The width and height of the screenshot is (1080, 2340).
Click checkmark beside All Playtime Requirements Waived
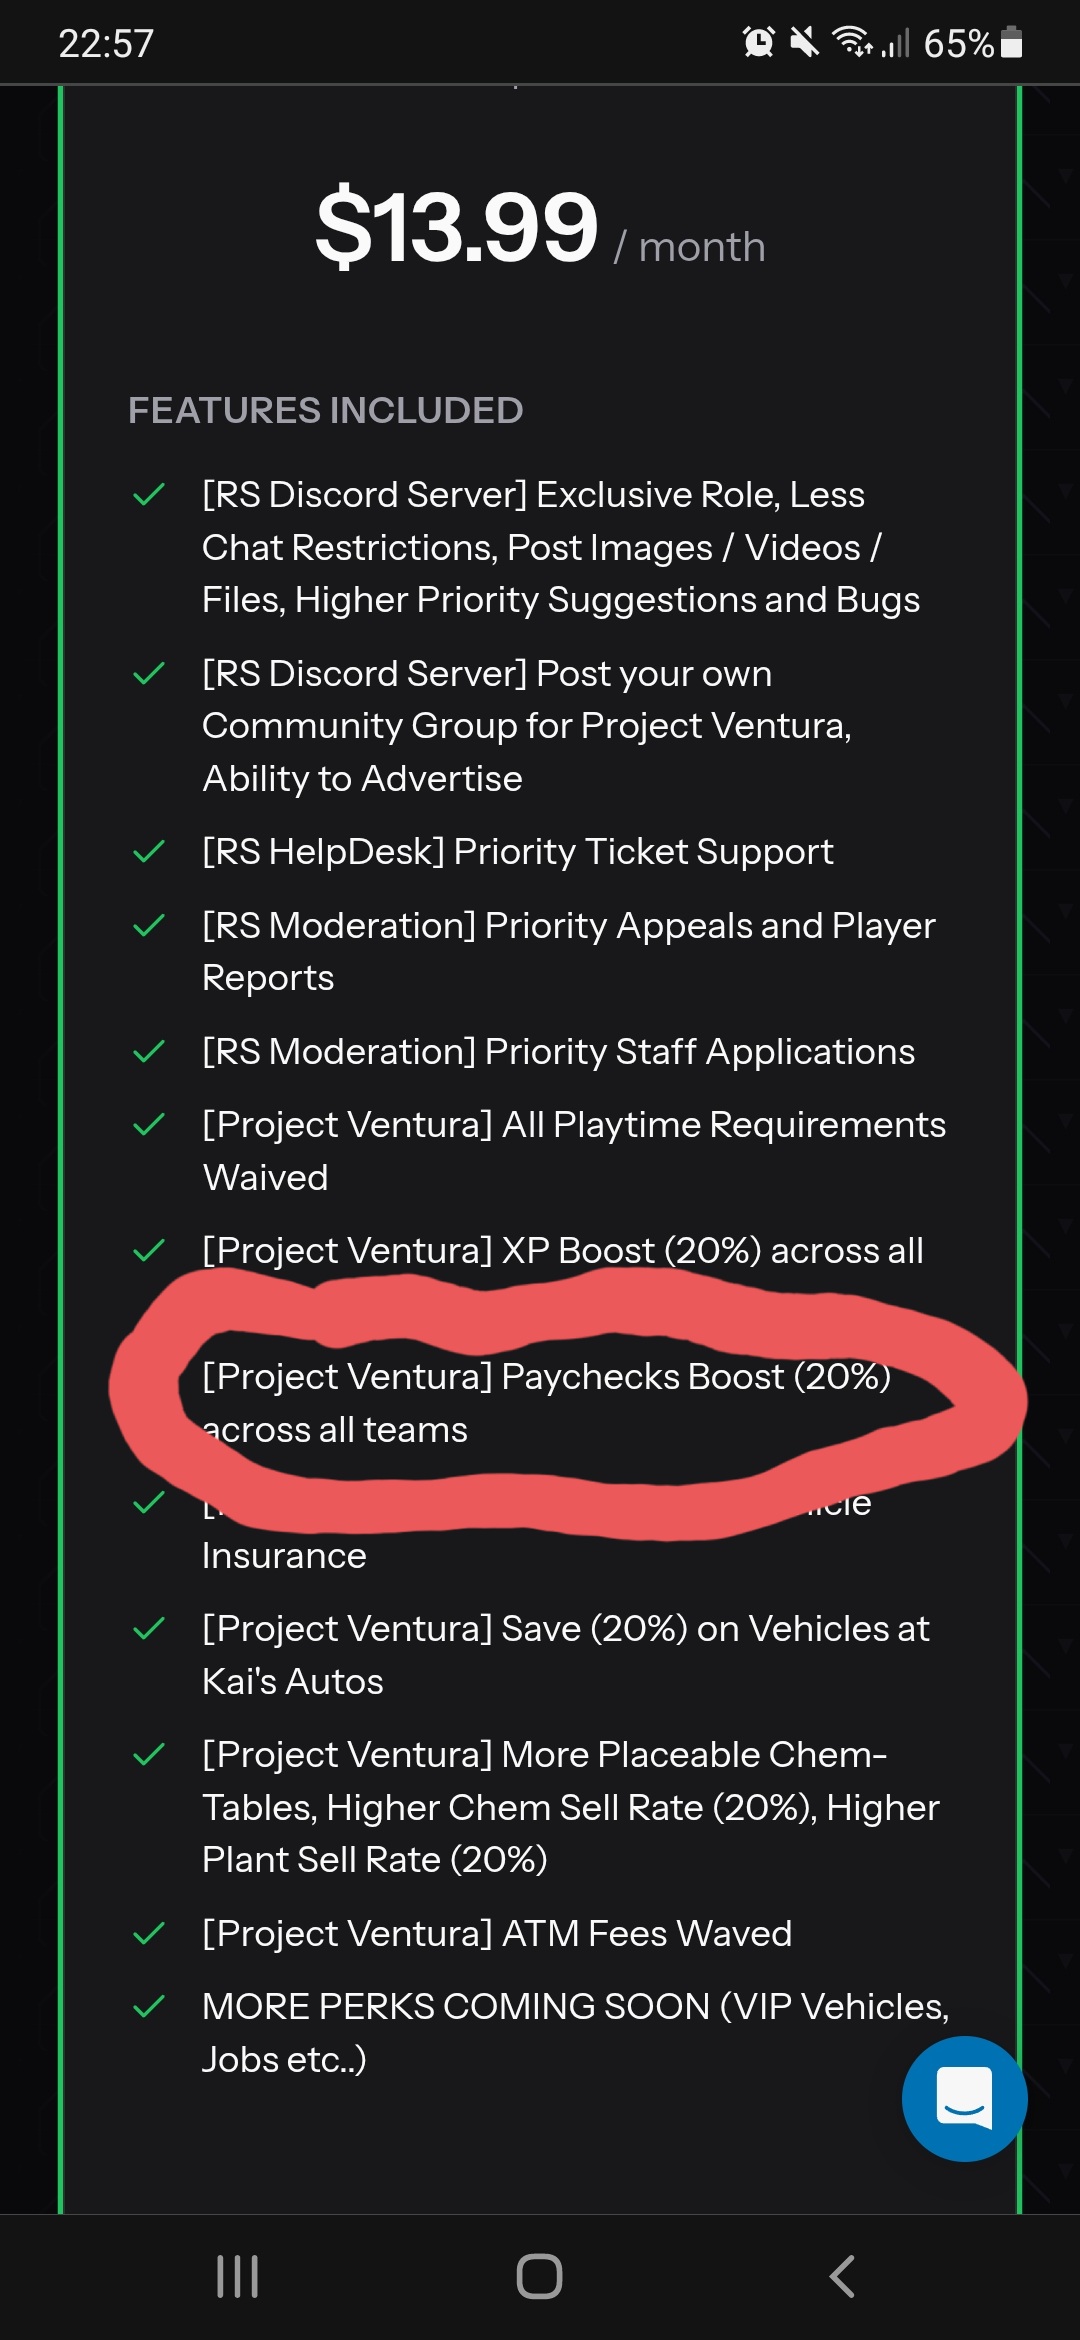coord(149,1126)
